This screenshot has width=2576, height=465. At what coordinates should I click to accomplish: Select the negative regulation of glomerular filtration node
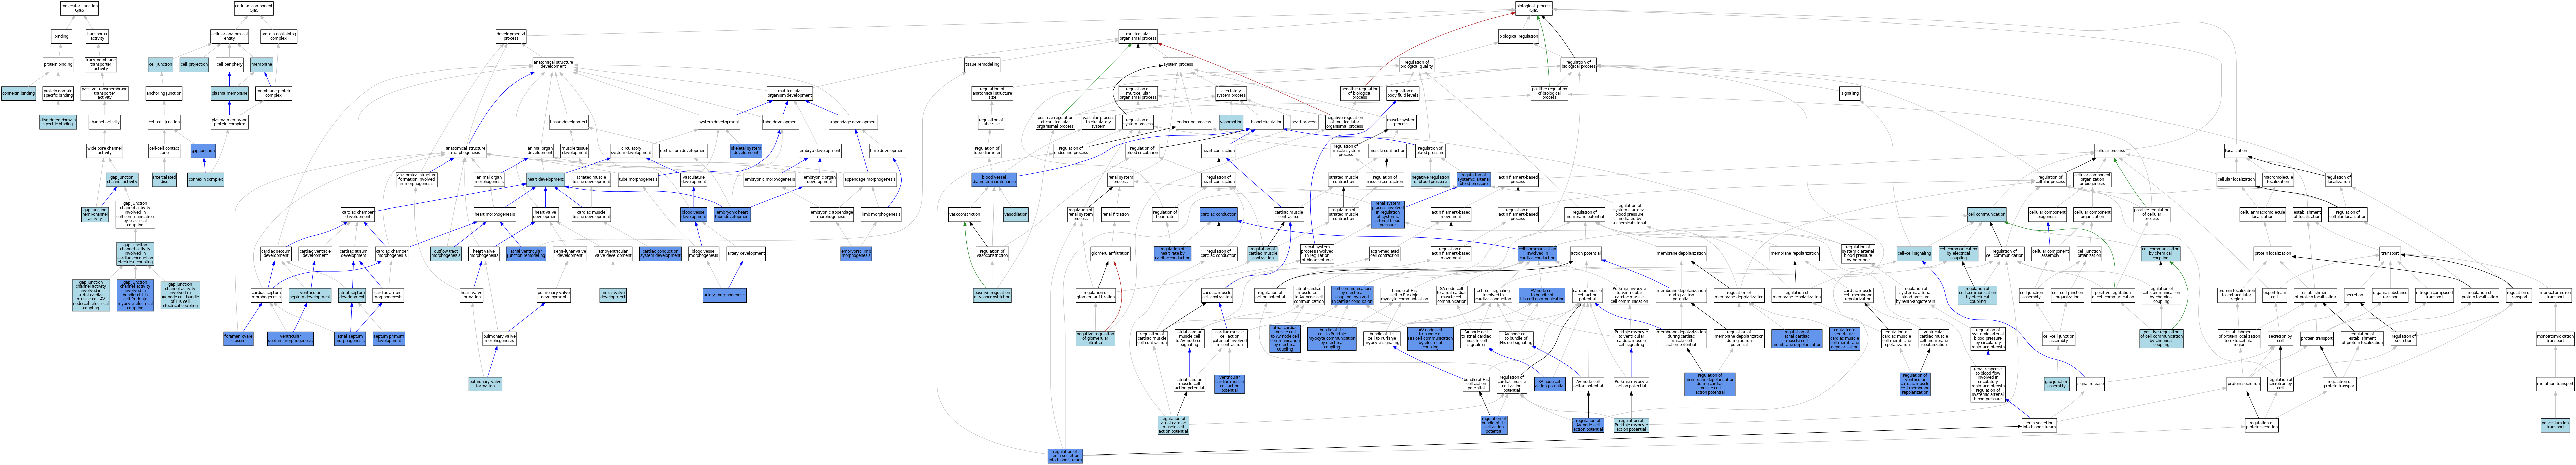(x=1095, y=339)
